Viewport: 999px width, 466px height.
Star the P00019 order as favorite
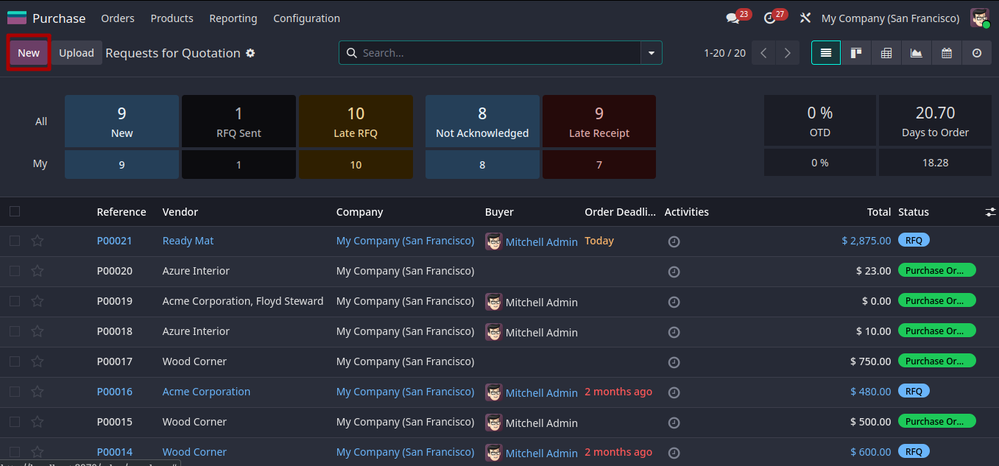click(x=38, y=301)
